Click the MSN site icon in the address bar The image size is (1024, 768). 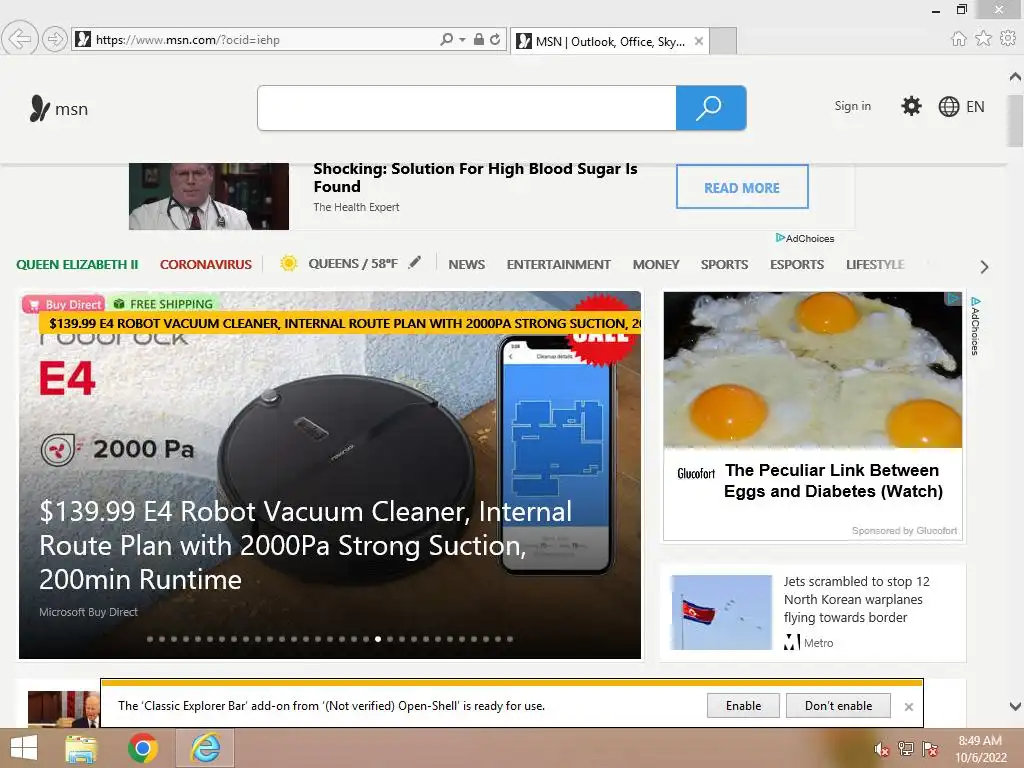[x=83, y=39]
